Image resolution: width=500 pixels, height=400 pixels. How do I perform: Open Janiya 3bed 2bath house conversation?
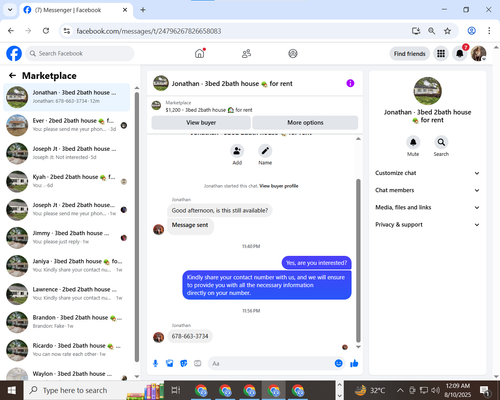(x=67, y=266)
